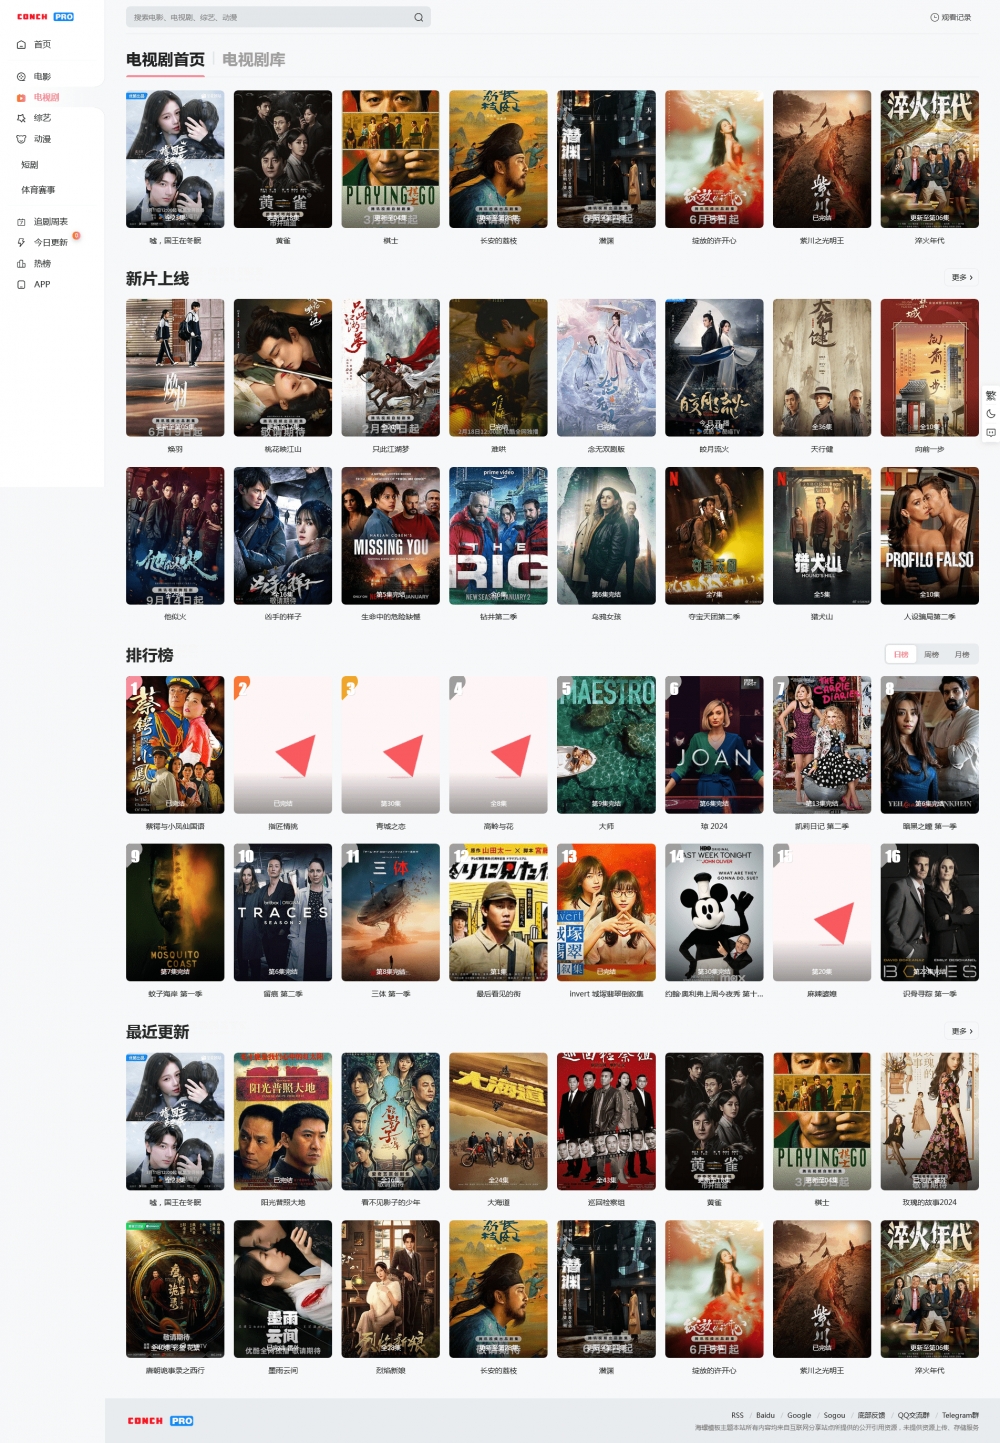Open 观看记录 watch history dropdown
This screenshot has height=1443, width=1000.
pos(950,17)
